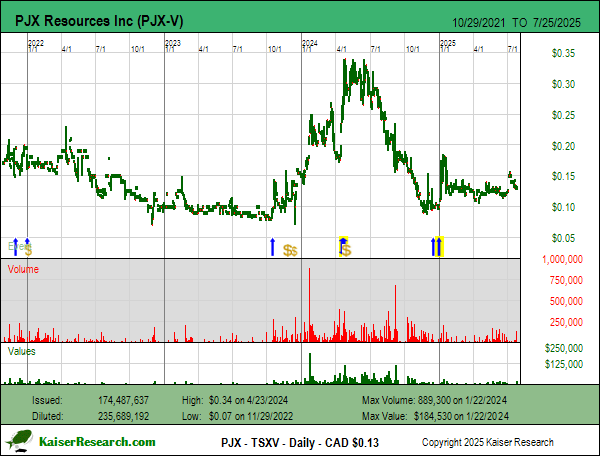
Task: Click the yellow-highlighted event arrow at January 2025
Action: (x=439, y=246)
